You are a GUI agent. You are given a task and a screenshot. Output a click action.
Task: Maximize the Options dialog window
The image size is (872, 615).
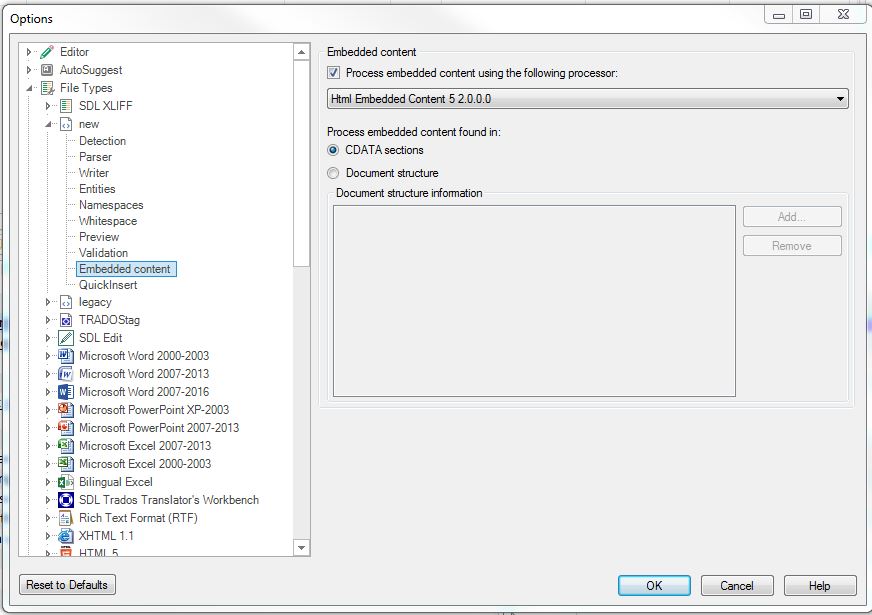pos(806,14)
